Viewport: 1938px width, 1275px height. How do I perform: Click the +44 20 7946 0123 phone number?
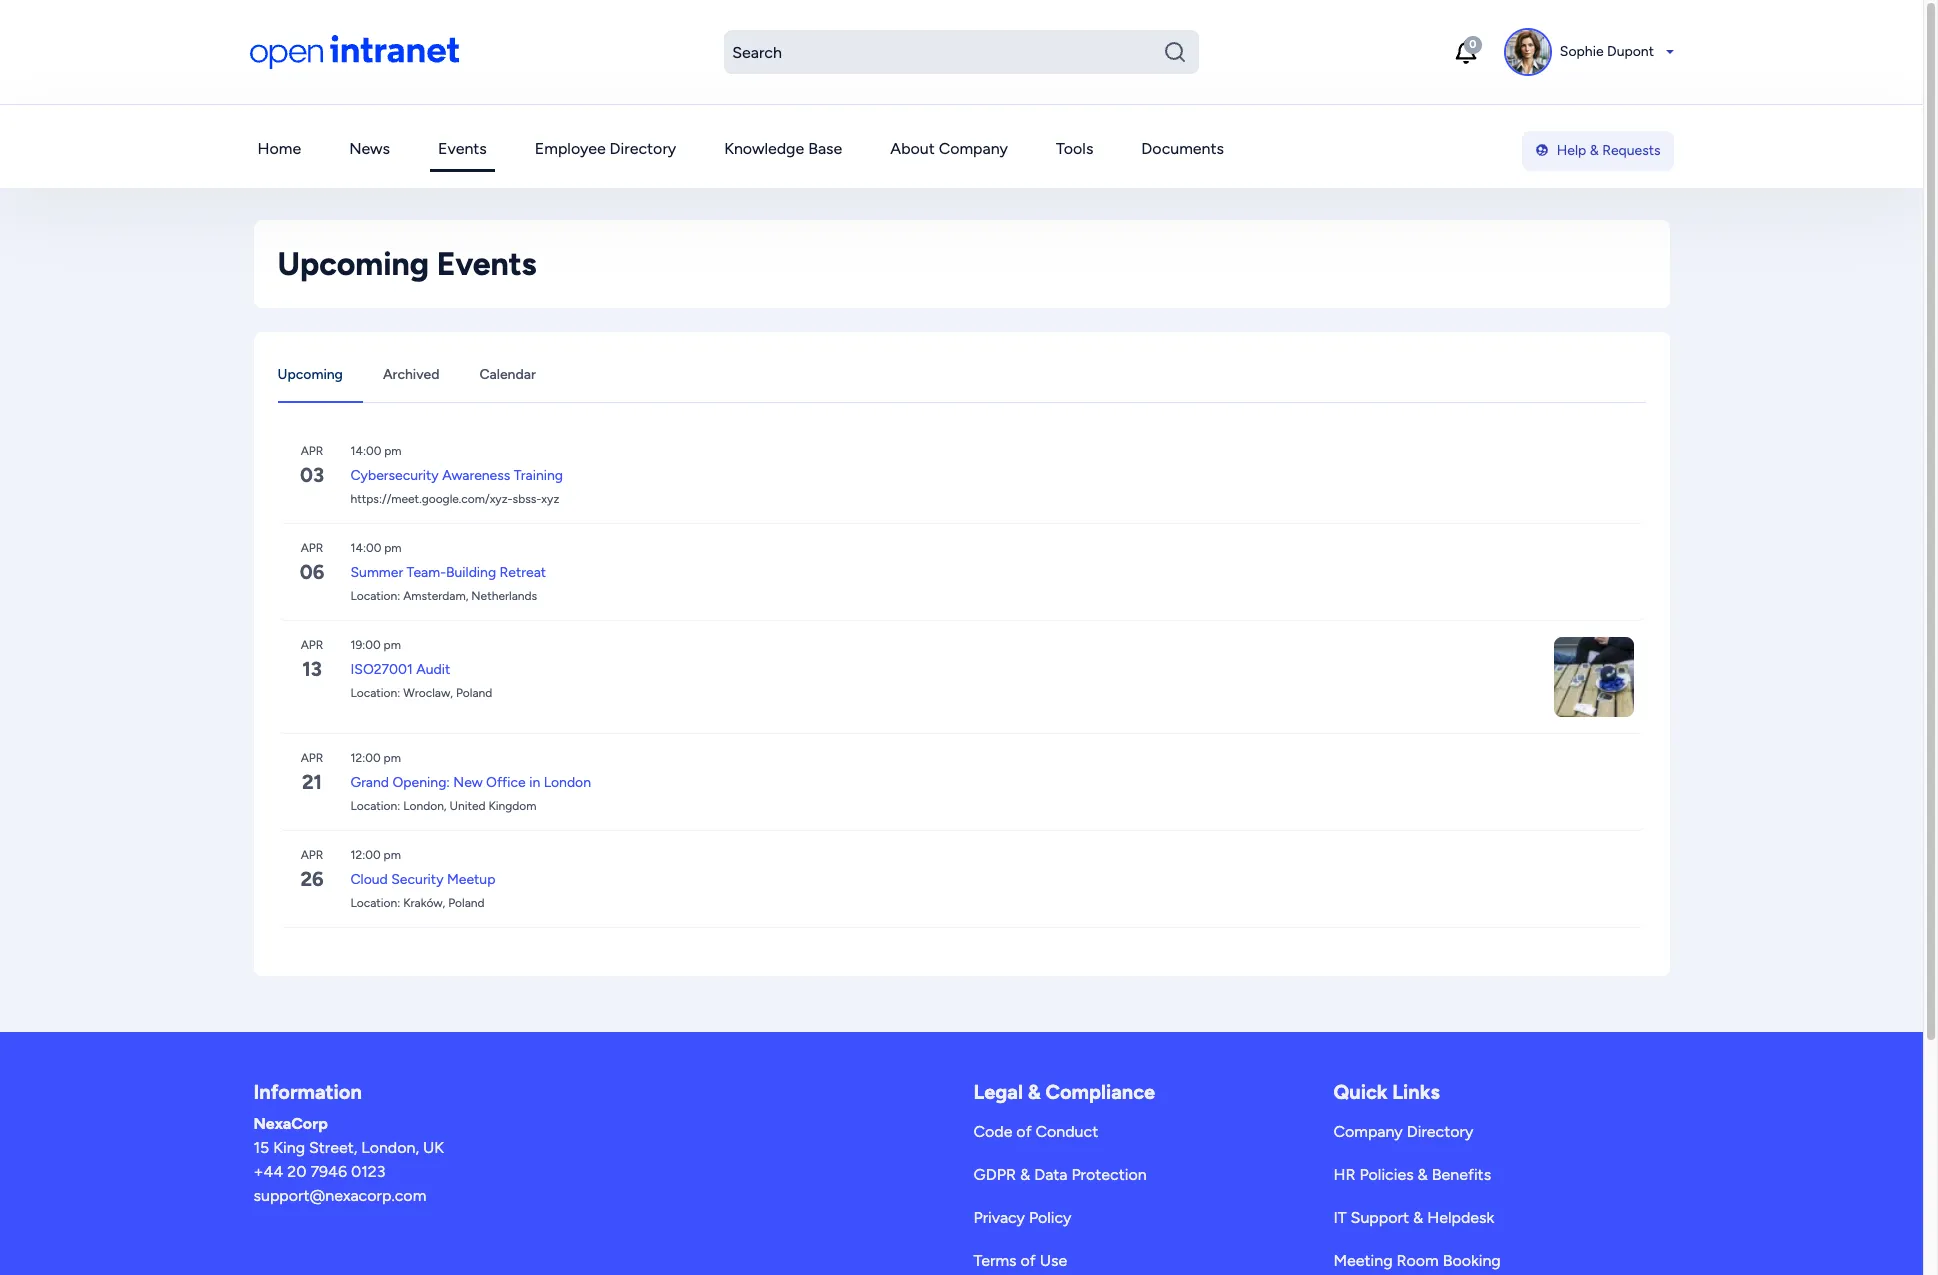coord(319,1172)
